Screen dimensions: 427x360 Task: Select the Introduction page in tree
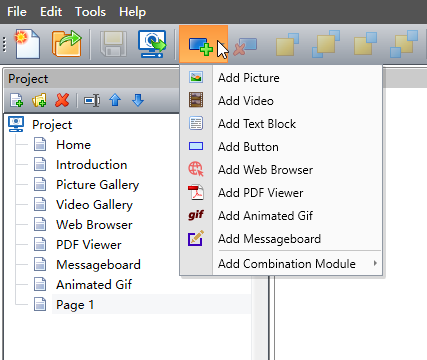click(91, 165)
